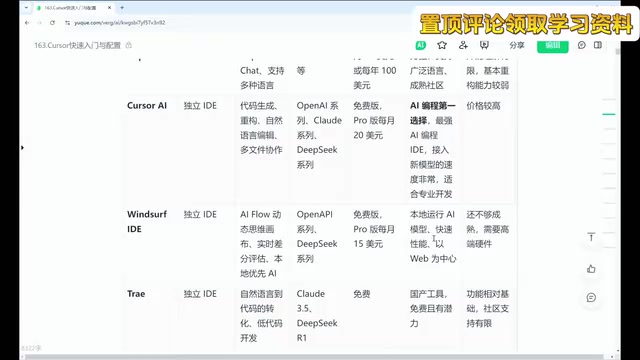
Task: Click the floating comment button
Action: 591,298
